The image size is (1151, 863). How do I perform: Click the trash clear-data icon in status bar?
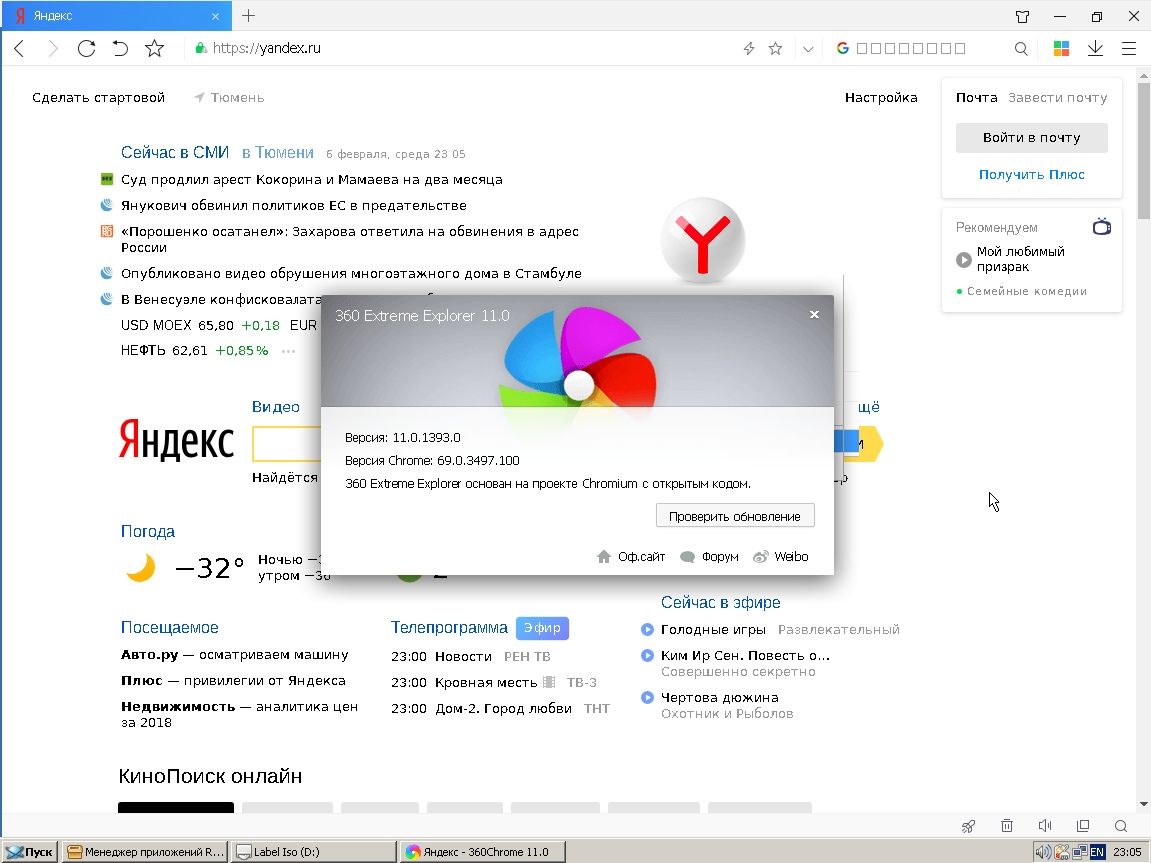coord(1007,826)
